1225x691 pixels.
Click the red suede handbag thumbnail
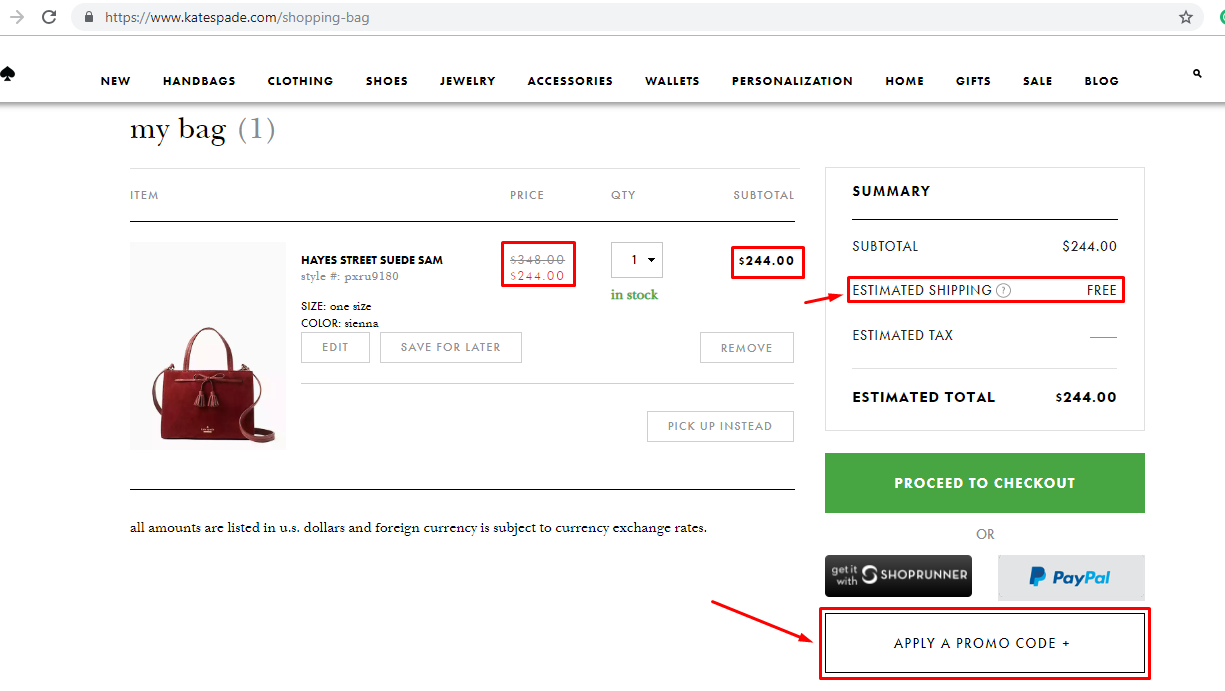pos(208,346)
